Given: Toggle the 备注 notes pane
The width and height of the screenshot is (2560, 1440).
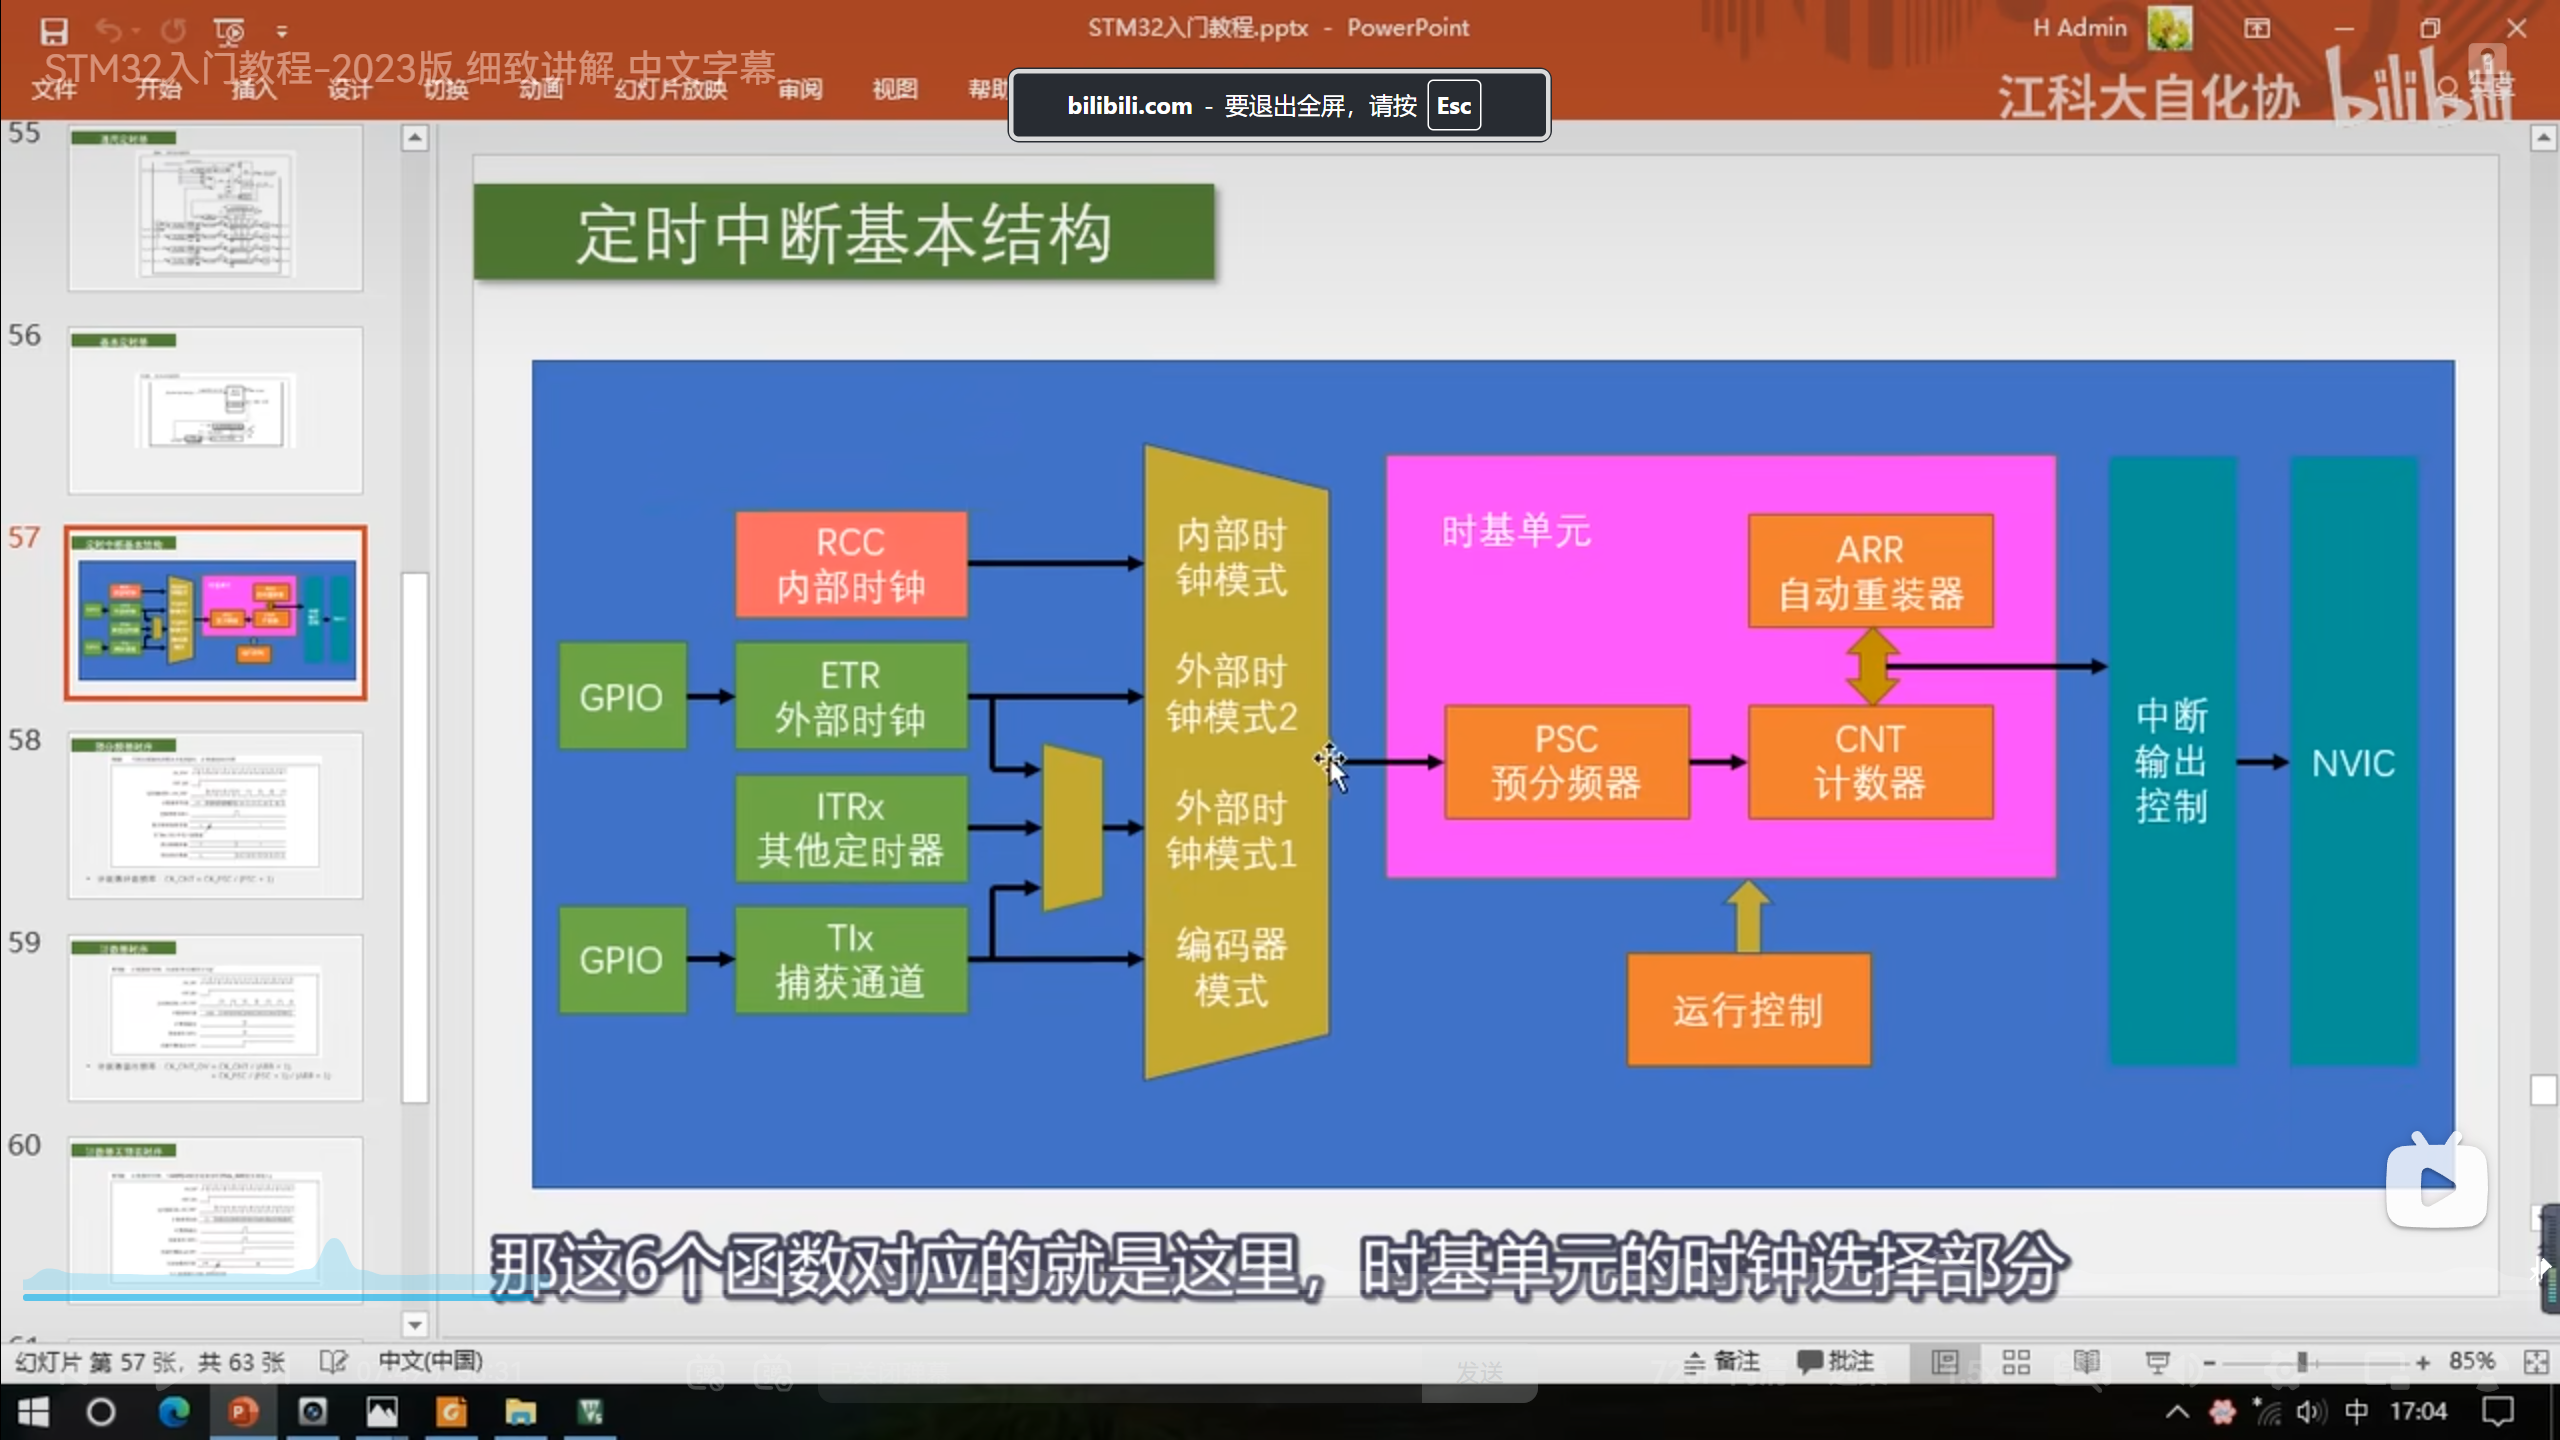Looking at the screenshot, I should point(1722,1362).
